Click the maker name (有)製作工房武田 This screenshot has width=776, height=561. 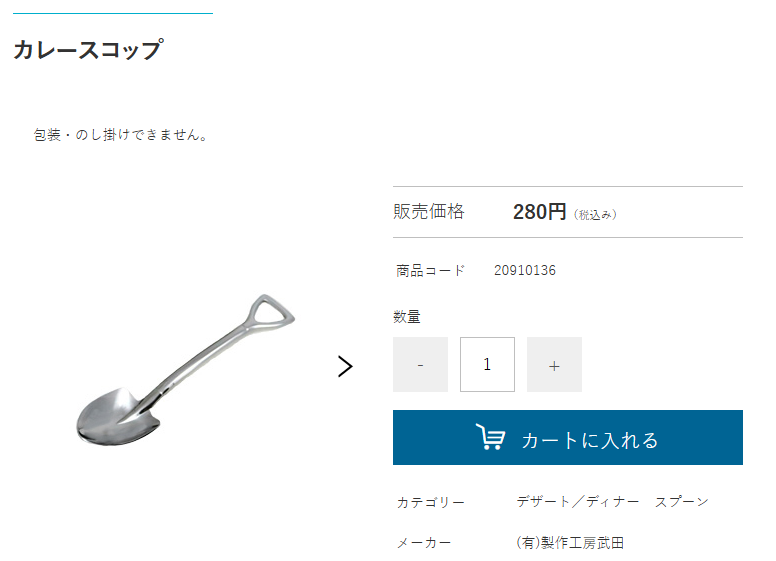click(570, 543)
